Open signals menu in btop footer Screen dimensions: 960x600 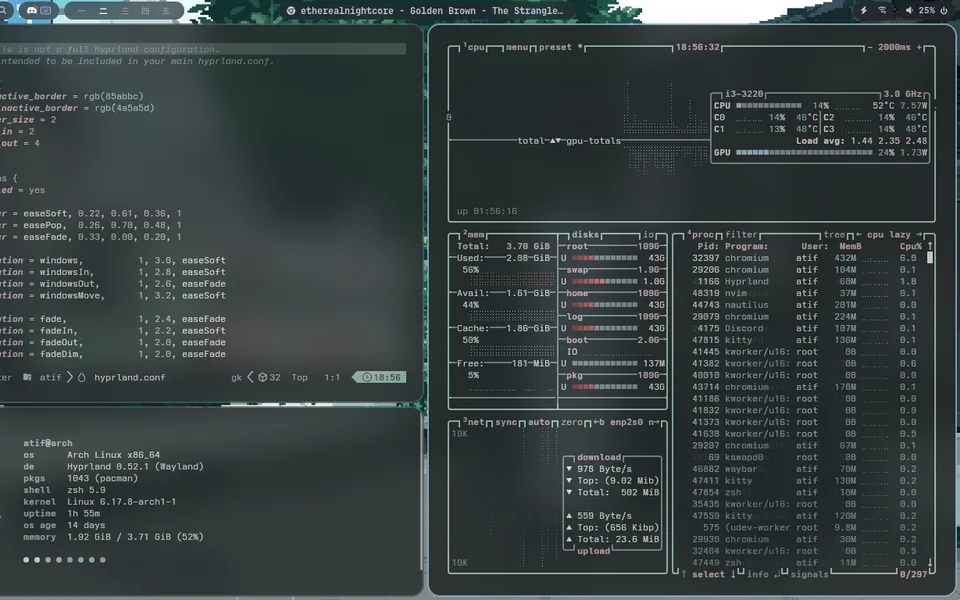[x=809, y=574]
